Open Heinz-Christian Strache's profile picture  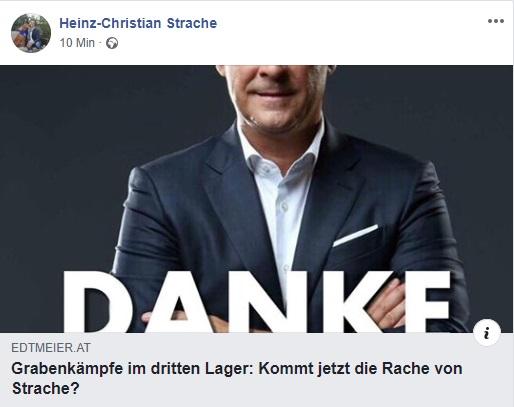(31, 33)
